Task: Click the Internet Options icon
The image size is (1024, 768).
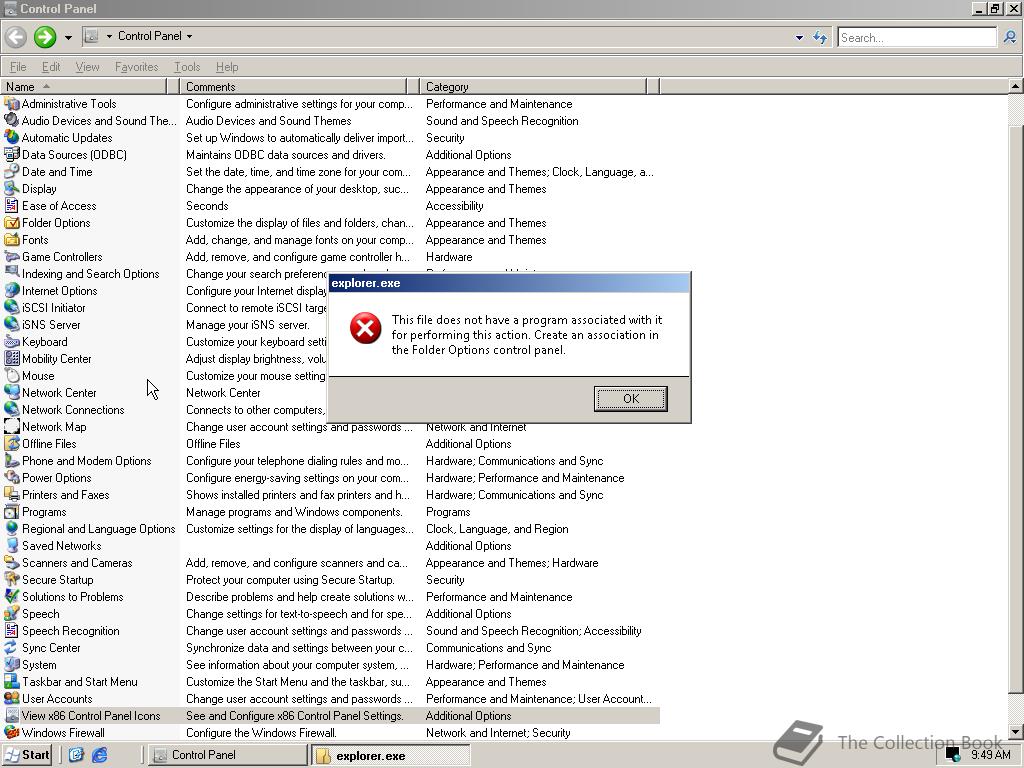Action: point(12,291)
